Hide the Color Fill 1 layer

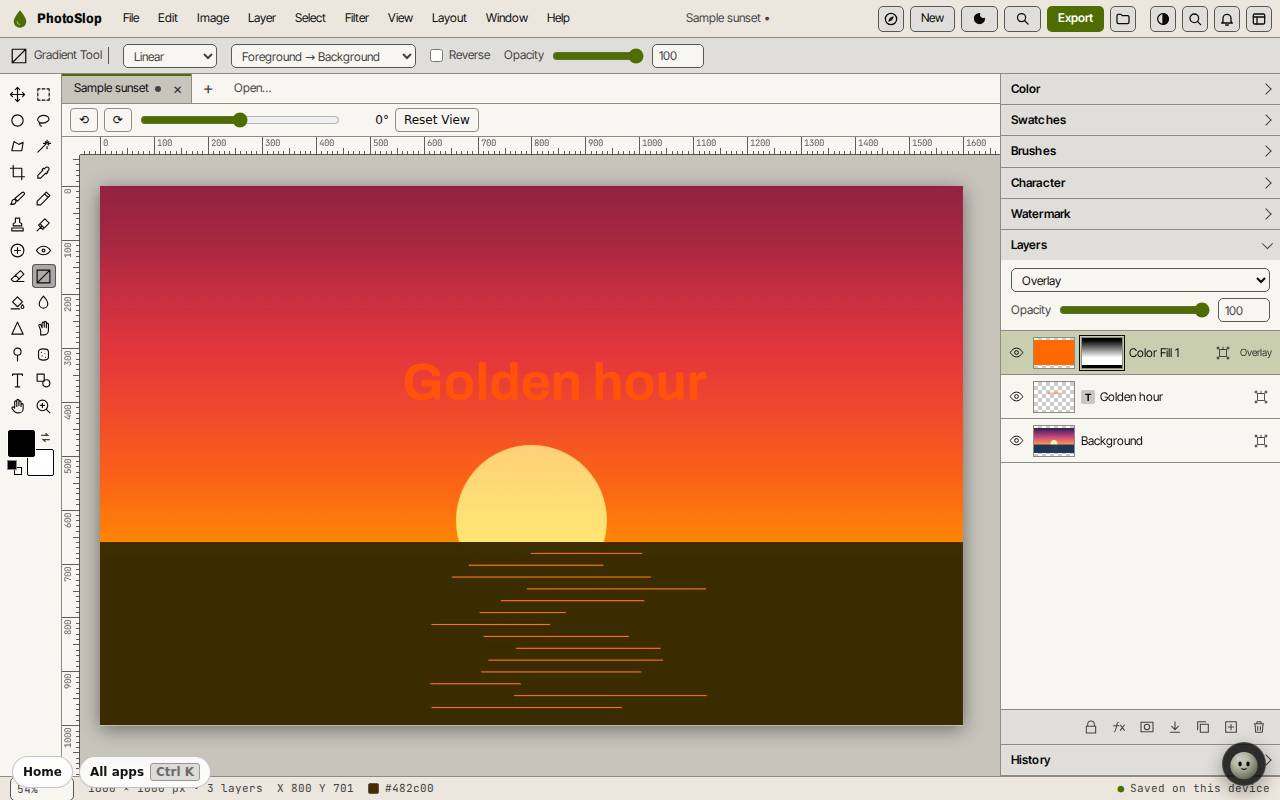pyautogui.click(x=1016, y=353)
